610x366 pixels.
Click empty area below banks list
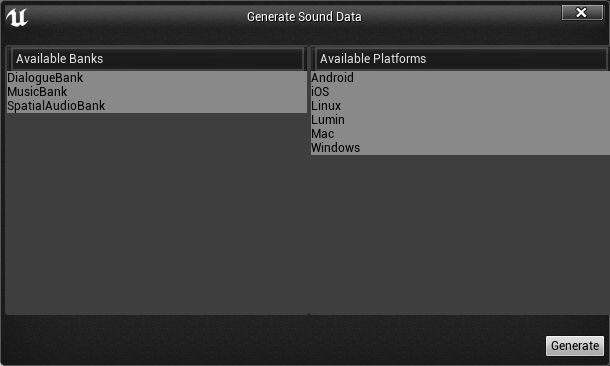[x=156, y=213]
